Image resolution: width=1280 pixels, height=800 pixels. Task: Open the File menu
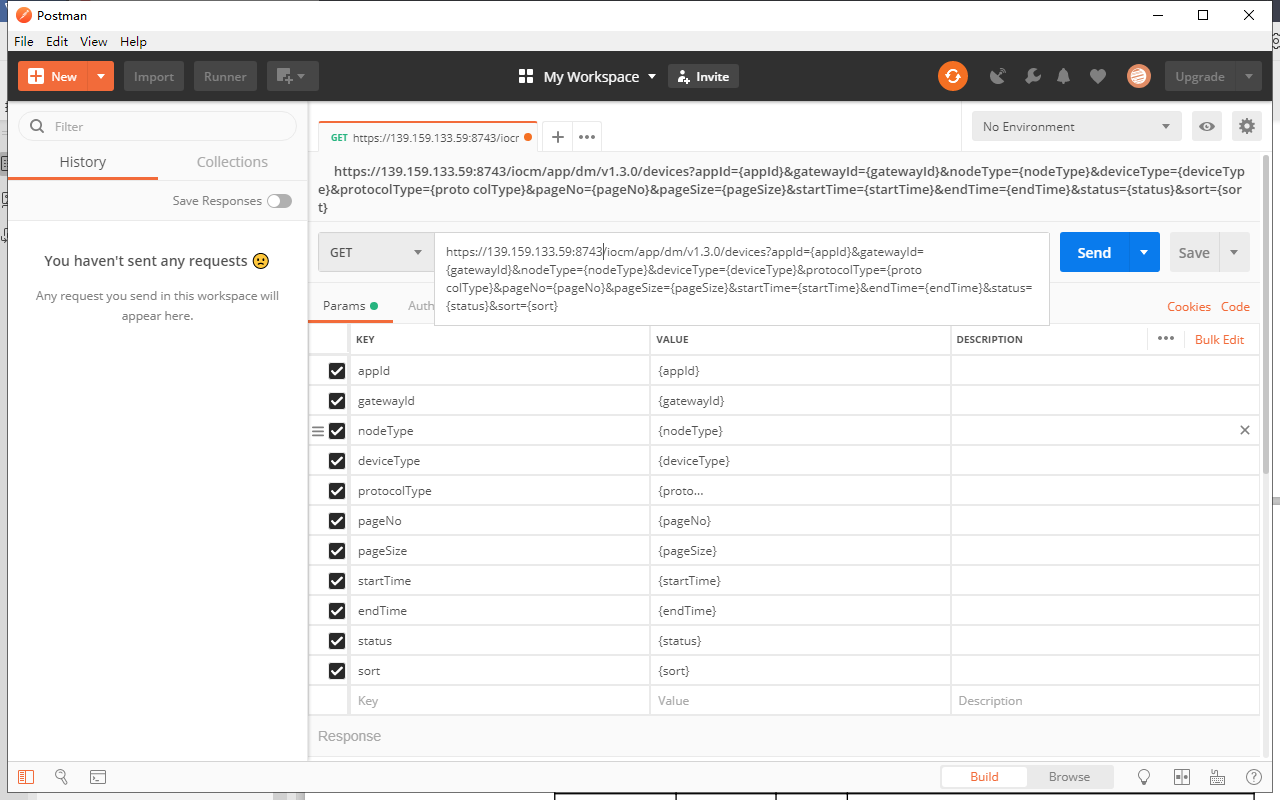click(x=24, y=41)
